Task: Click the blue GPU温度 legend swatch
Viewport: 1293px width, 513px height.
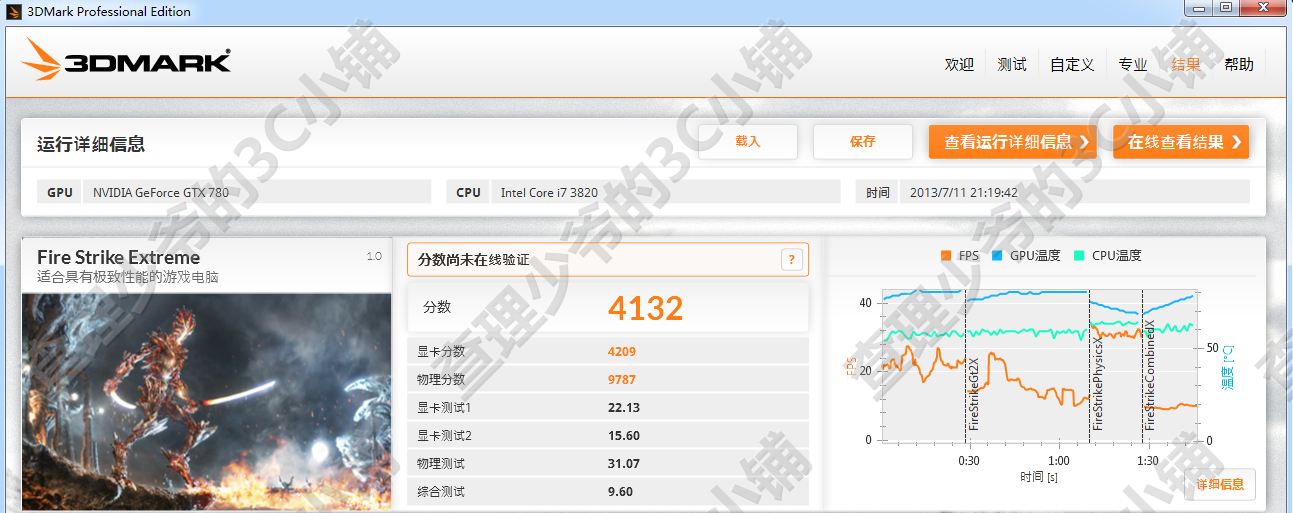Action: pyautogui.click(x=997, y=256)
